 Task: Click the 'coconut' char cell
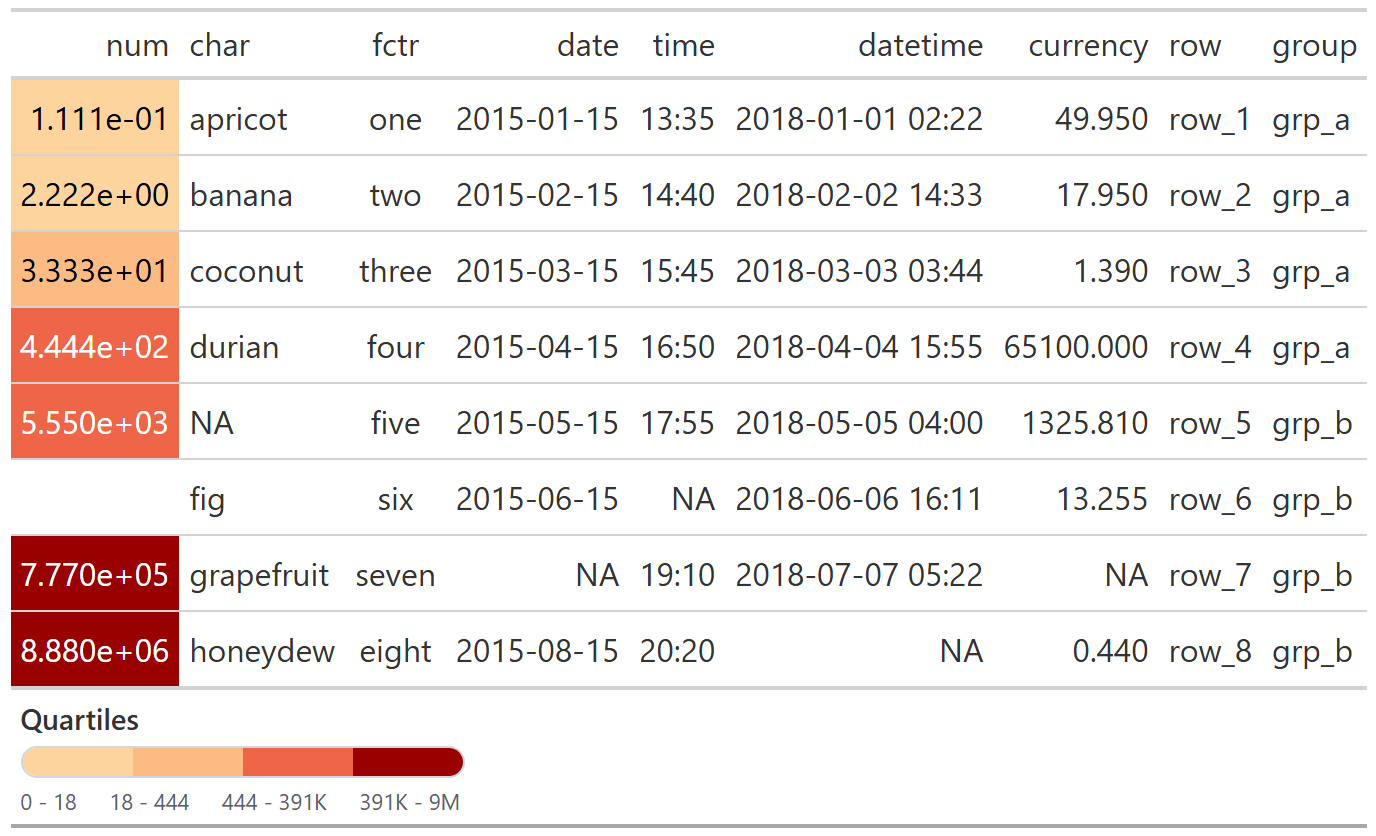click(246, 272)
